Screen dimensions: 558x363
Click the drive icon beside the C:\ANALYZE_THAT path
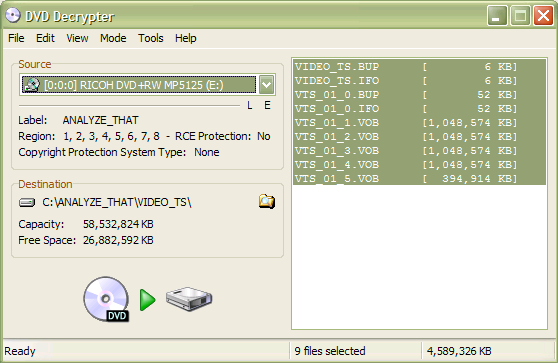click(27, 202)
